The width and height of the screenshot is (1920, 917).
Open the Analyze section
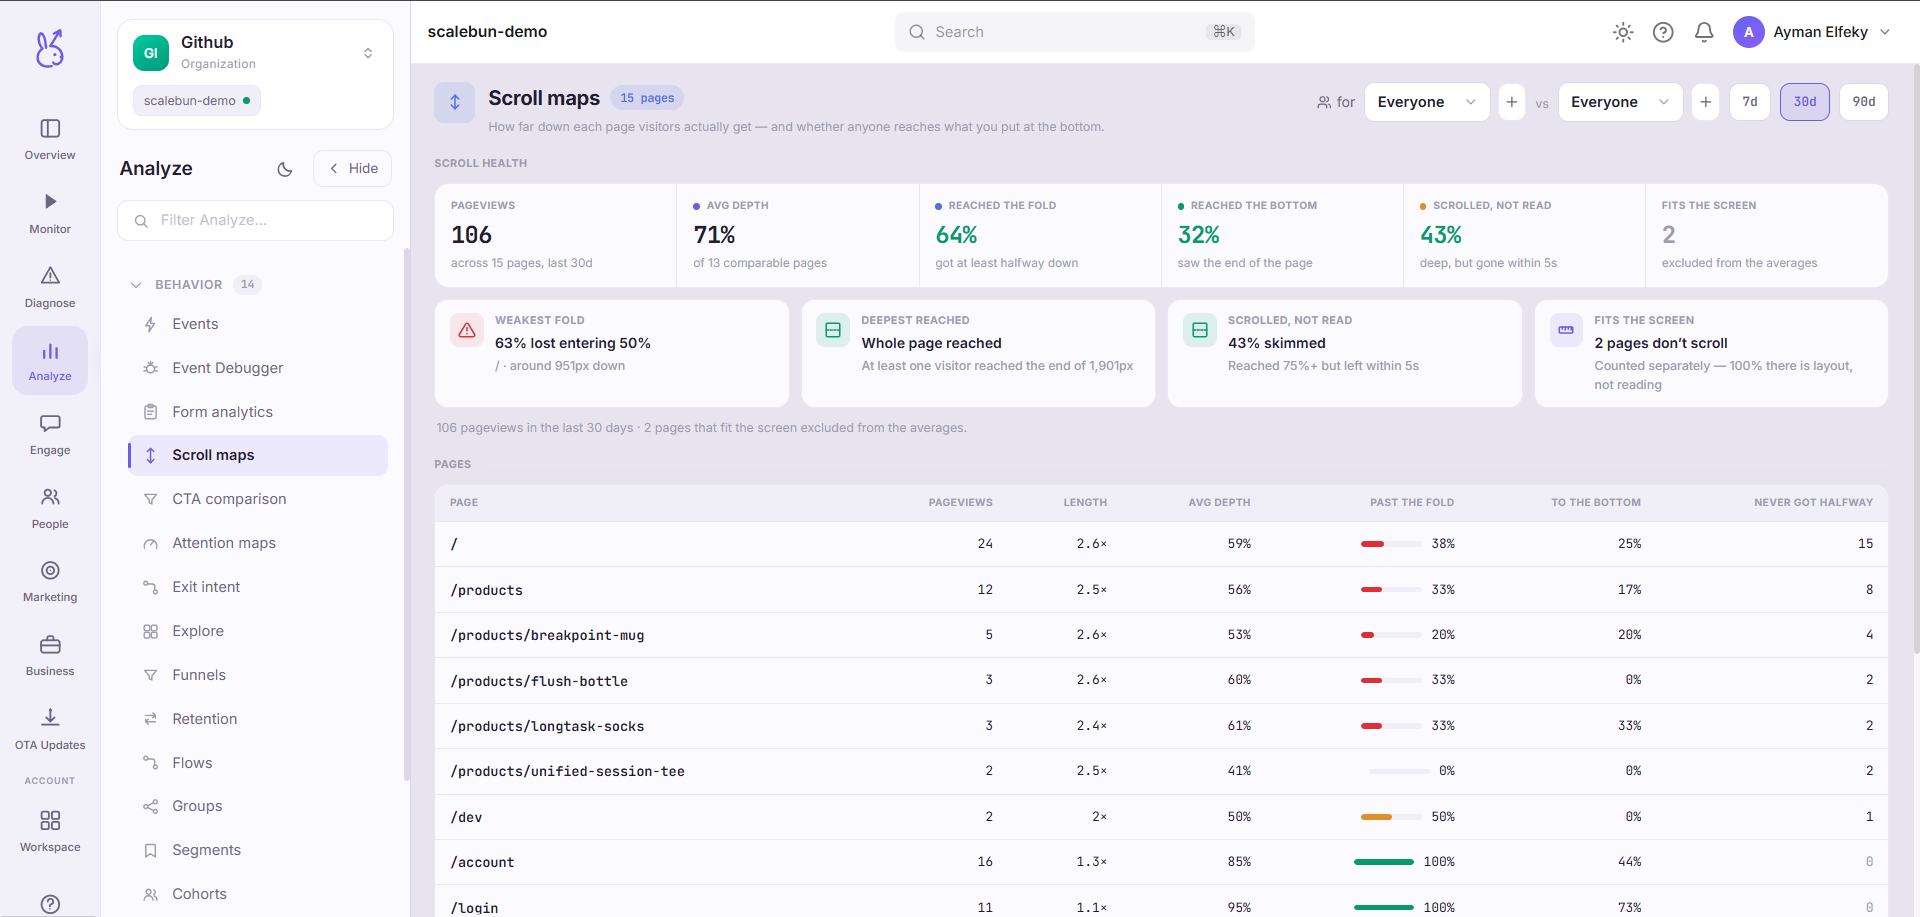click(50, 361)
